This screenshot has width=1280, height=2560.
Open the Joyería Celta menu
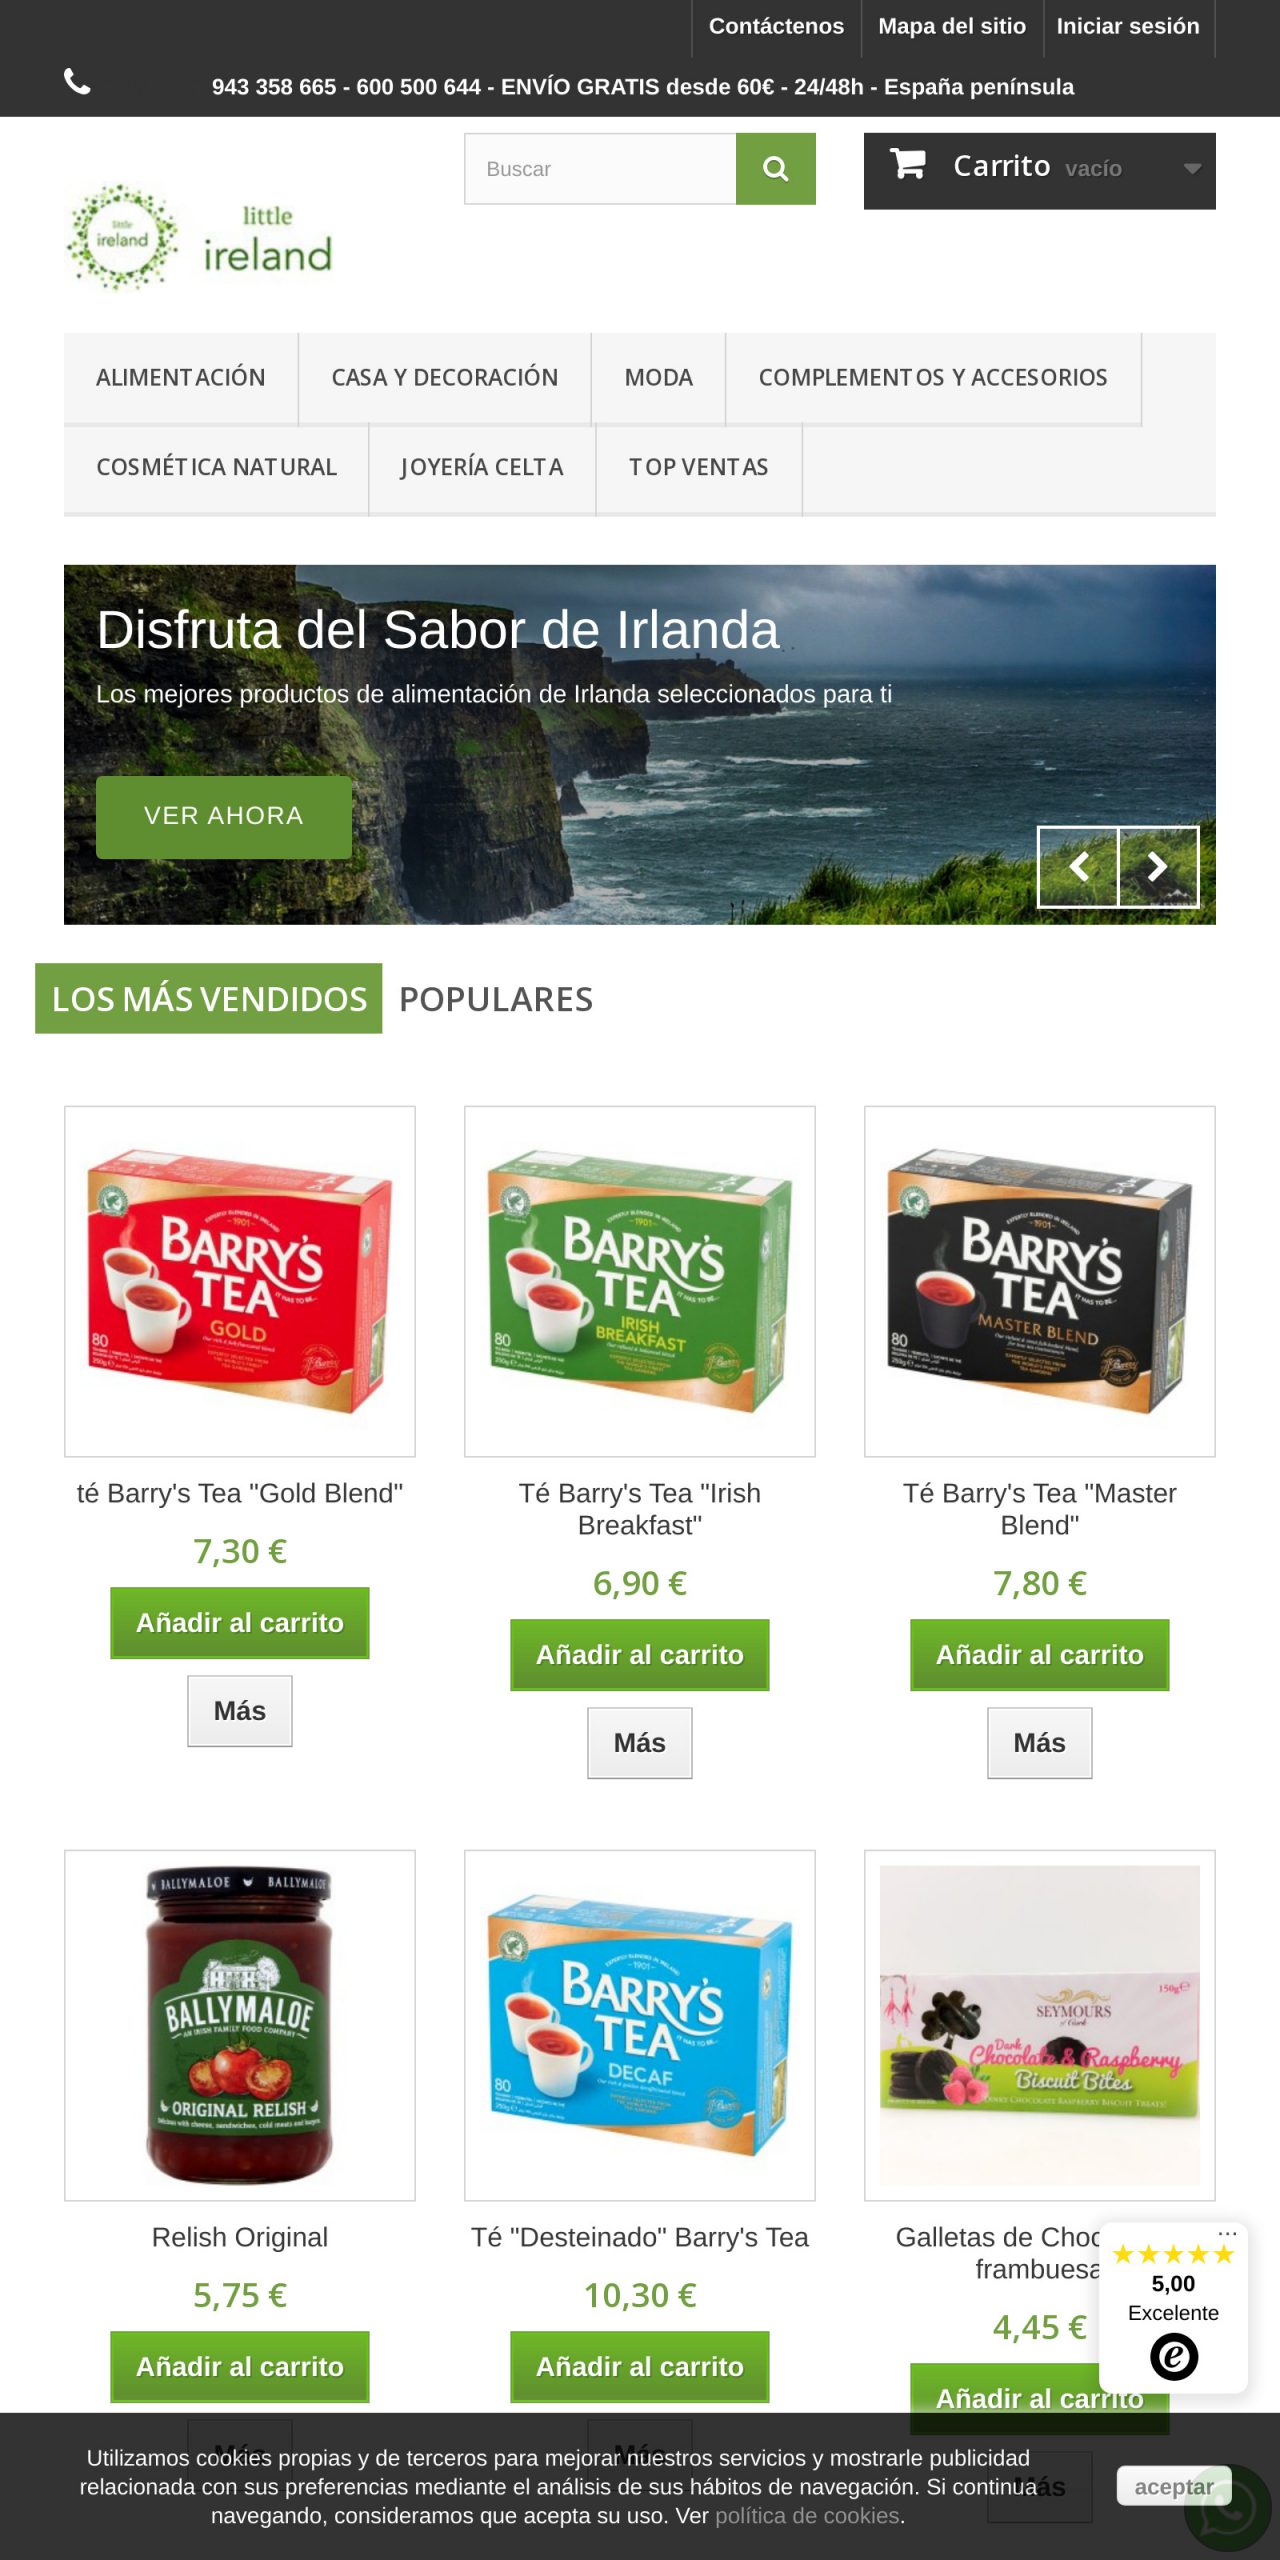(x=482, y=467)
